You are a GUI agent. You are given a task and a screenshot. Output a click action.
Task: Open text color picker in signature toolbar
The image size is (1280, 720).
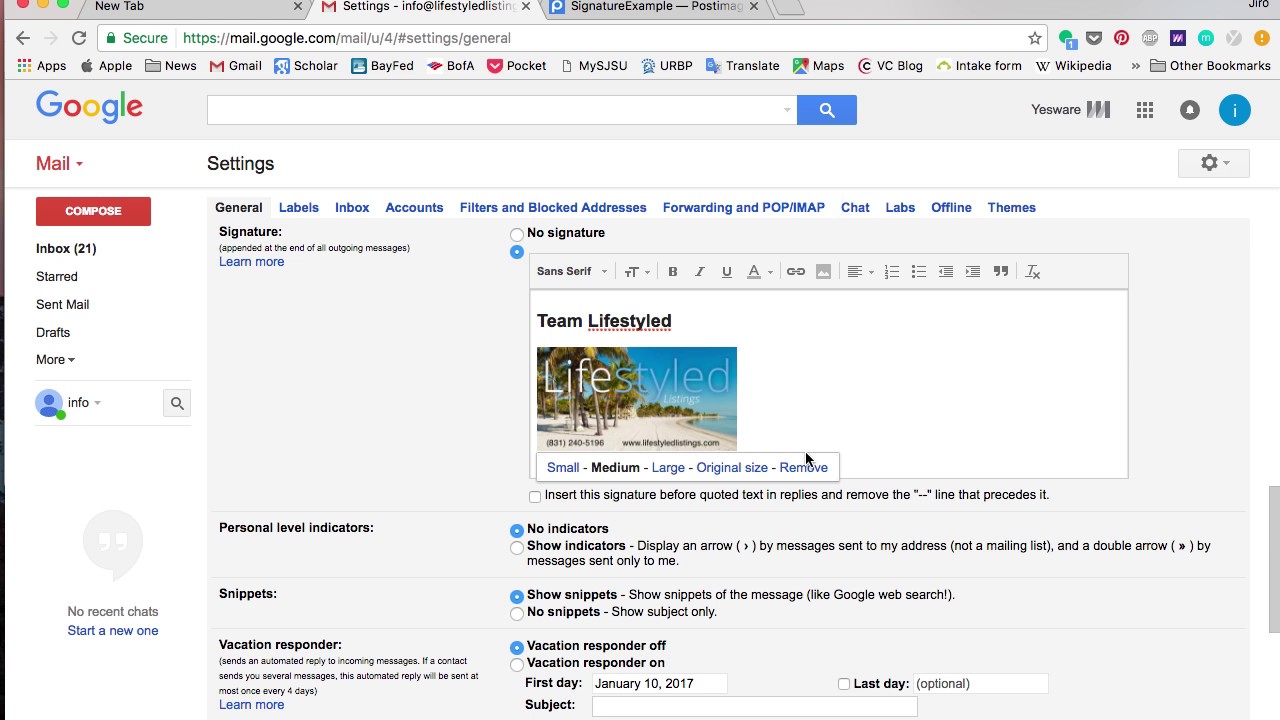[760, 272]
